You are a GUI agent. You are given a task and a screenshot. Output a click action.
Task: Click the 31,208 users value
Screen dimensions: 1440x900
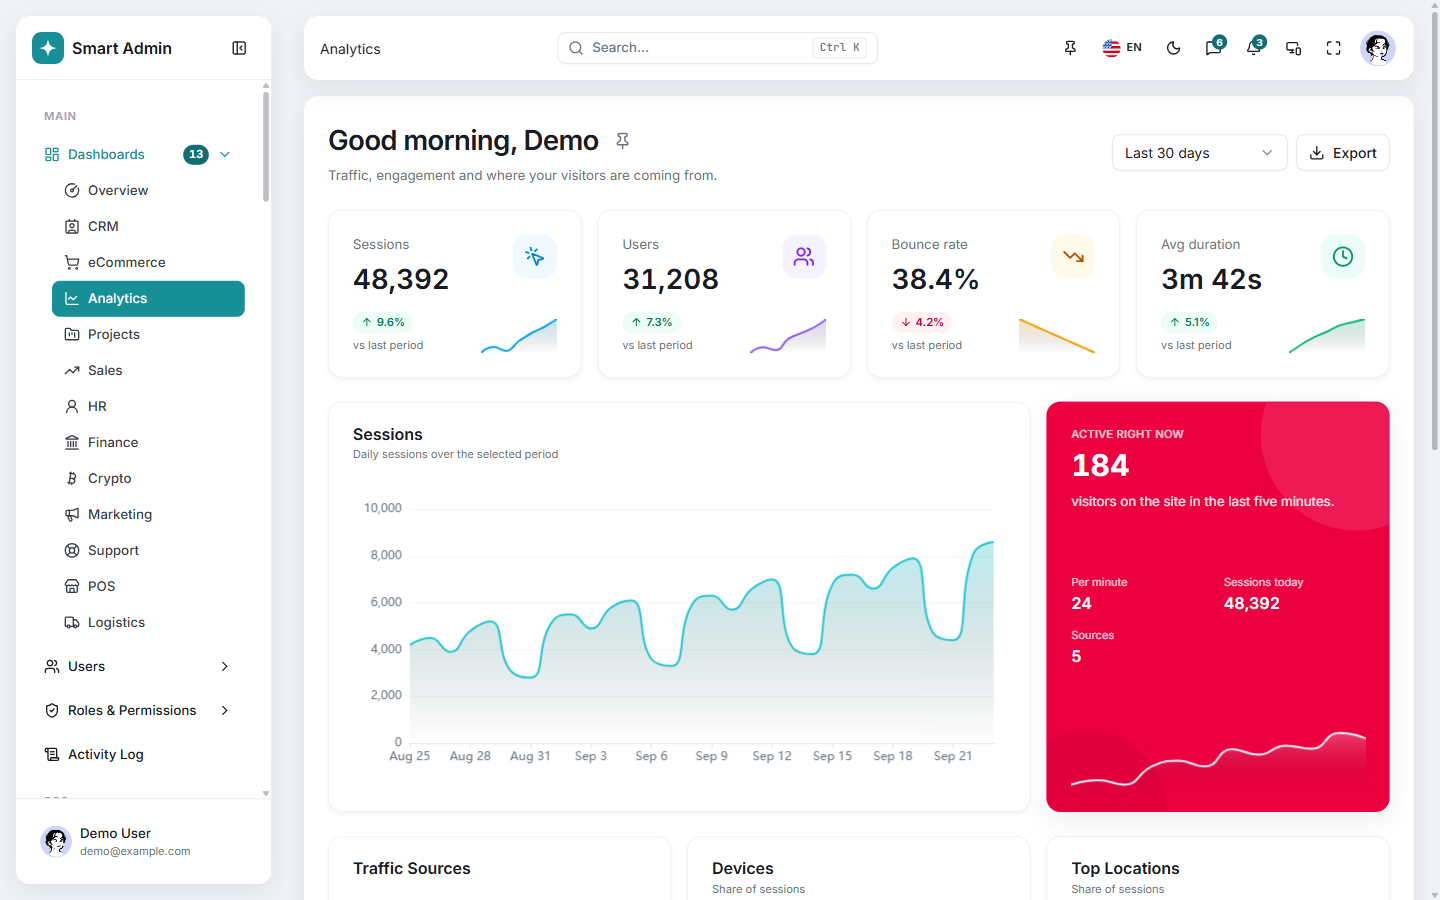(x=671, y=279)
